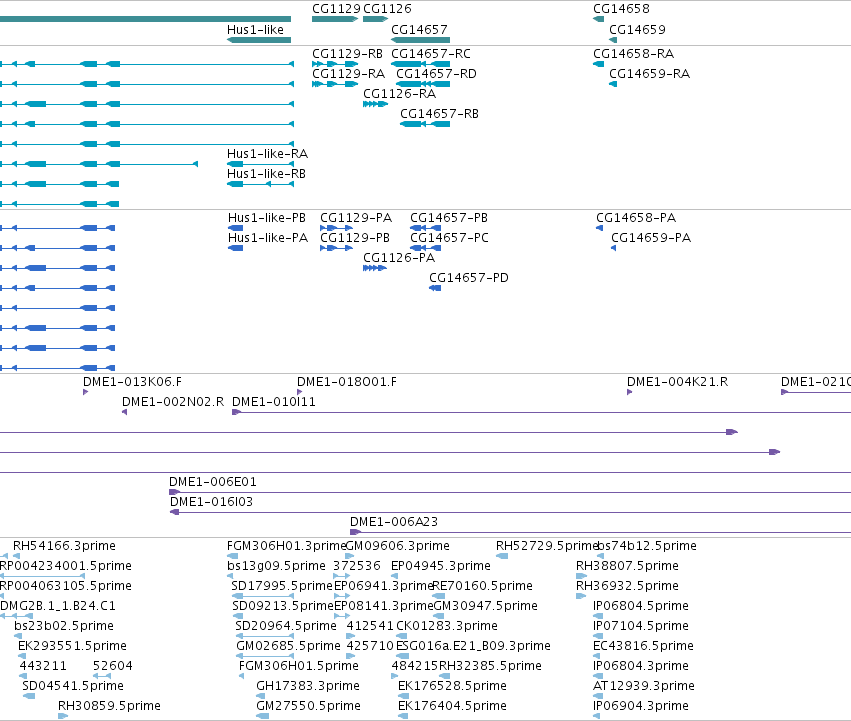Click EST RH54166.3prime

coord(64,546)
